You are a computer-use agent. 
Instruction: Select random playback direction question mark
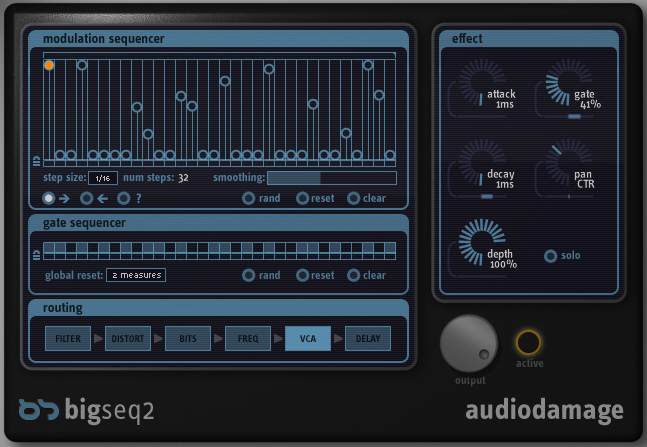pos(123,199)
